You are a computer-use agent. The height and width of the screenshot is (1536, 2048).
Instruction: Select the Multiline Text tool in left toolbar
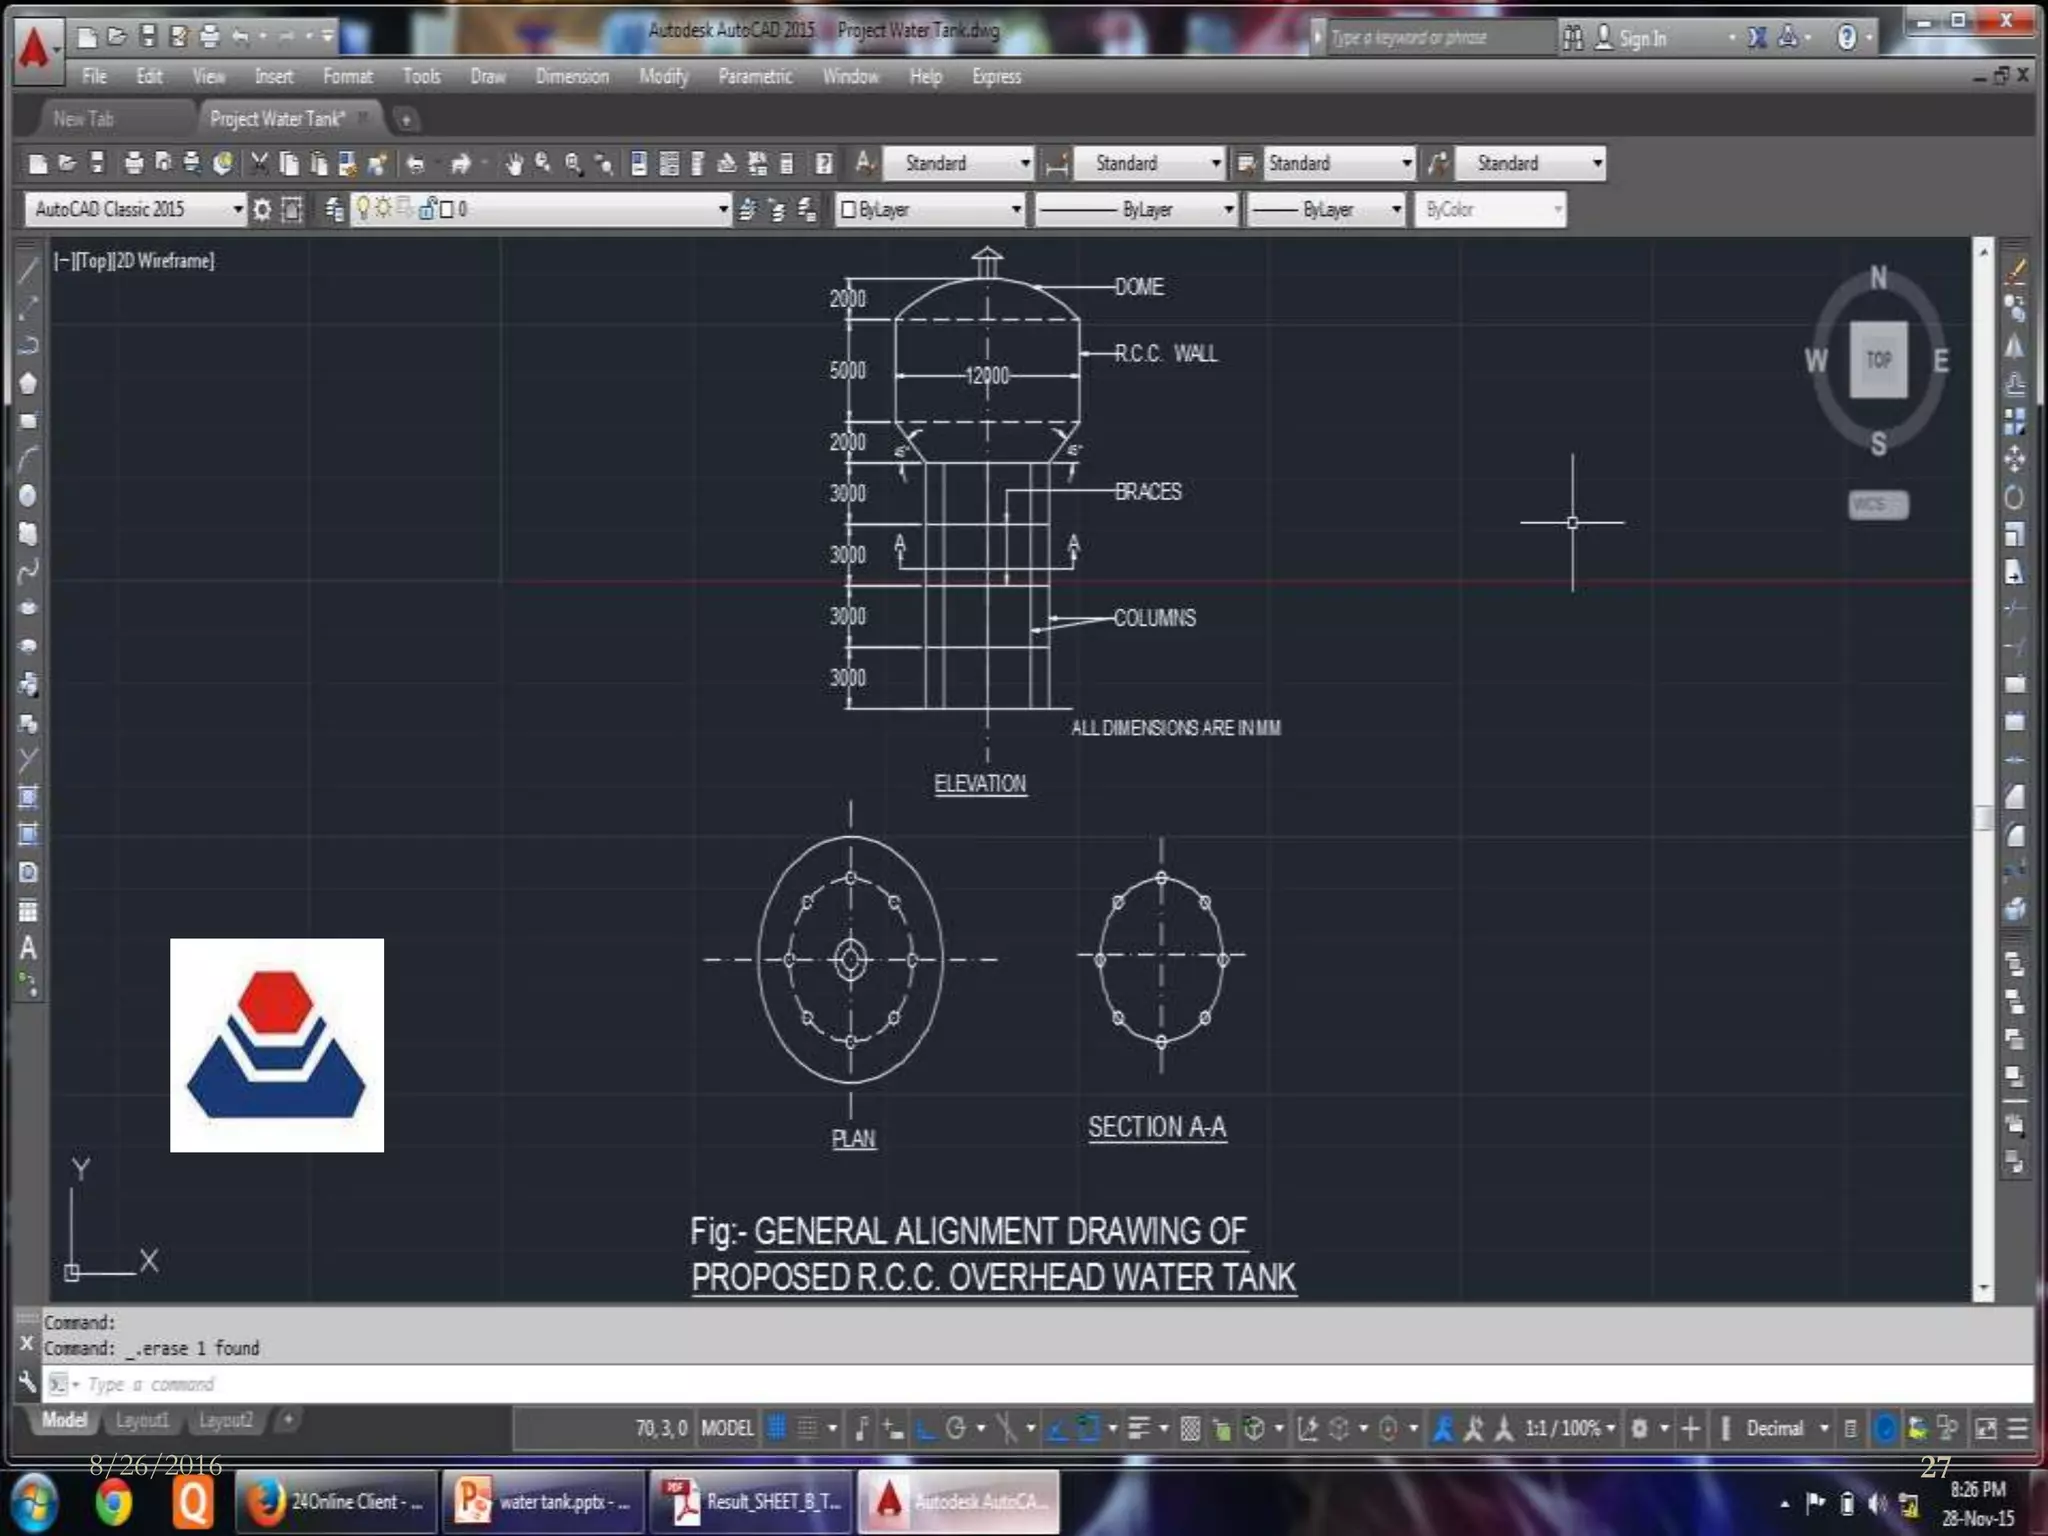point(28,949)
